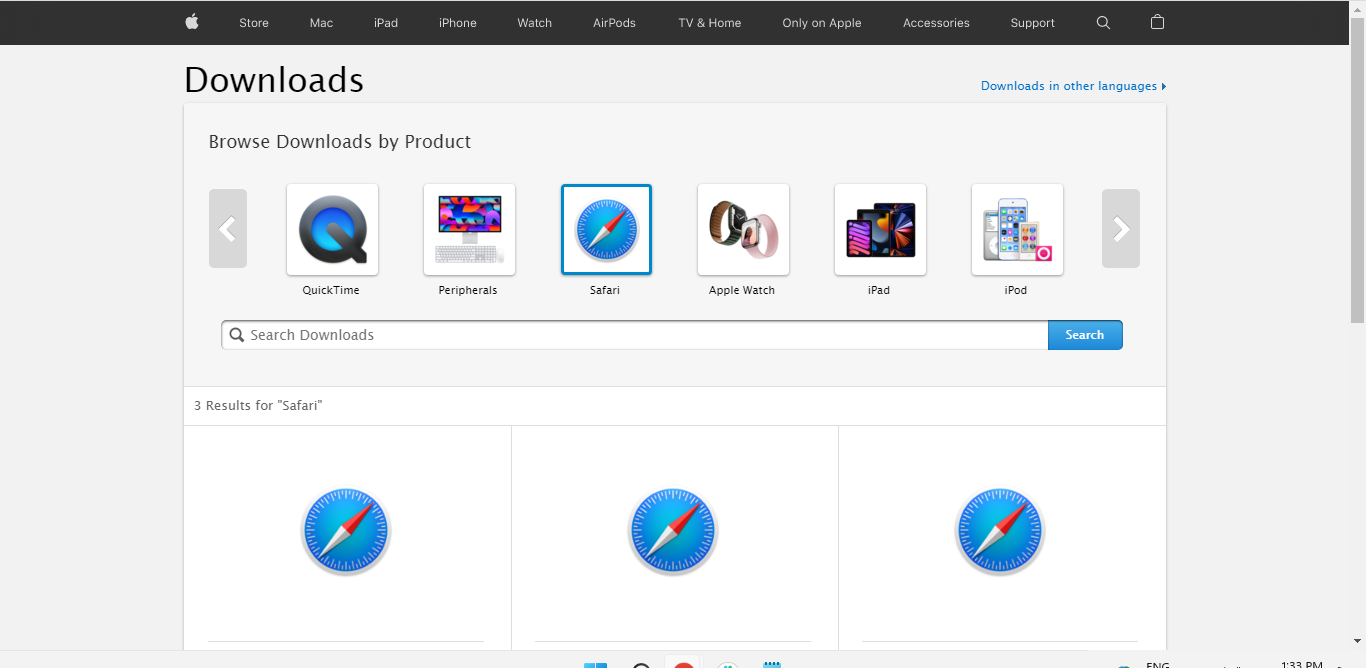Open the search magnifier in the top navigation
1366x668 pixels.
(1103, 22)
